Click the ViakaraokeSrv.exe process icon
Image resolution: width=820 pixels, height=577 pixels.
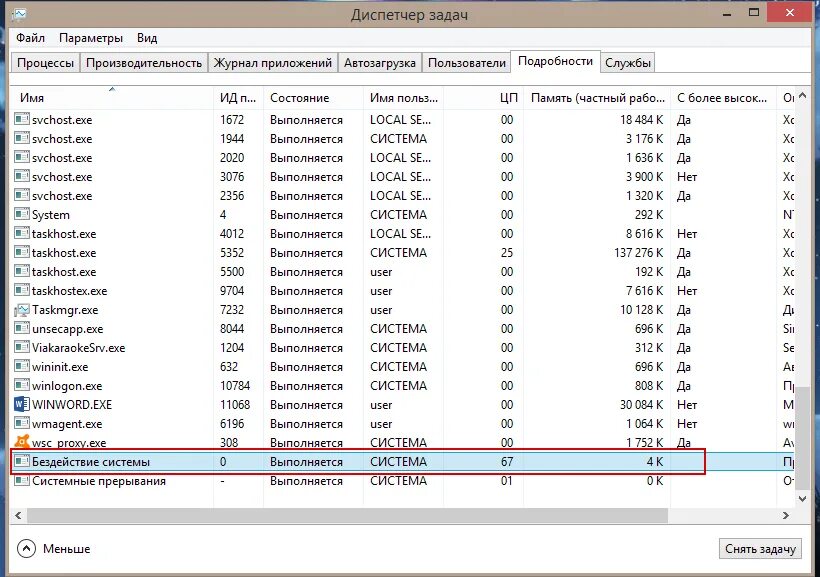[22, 347]
